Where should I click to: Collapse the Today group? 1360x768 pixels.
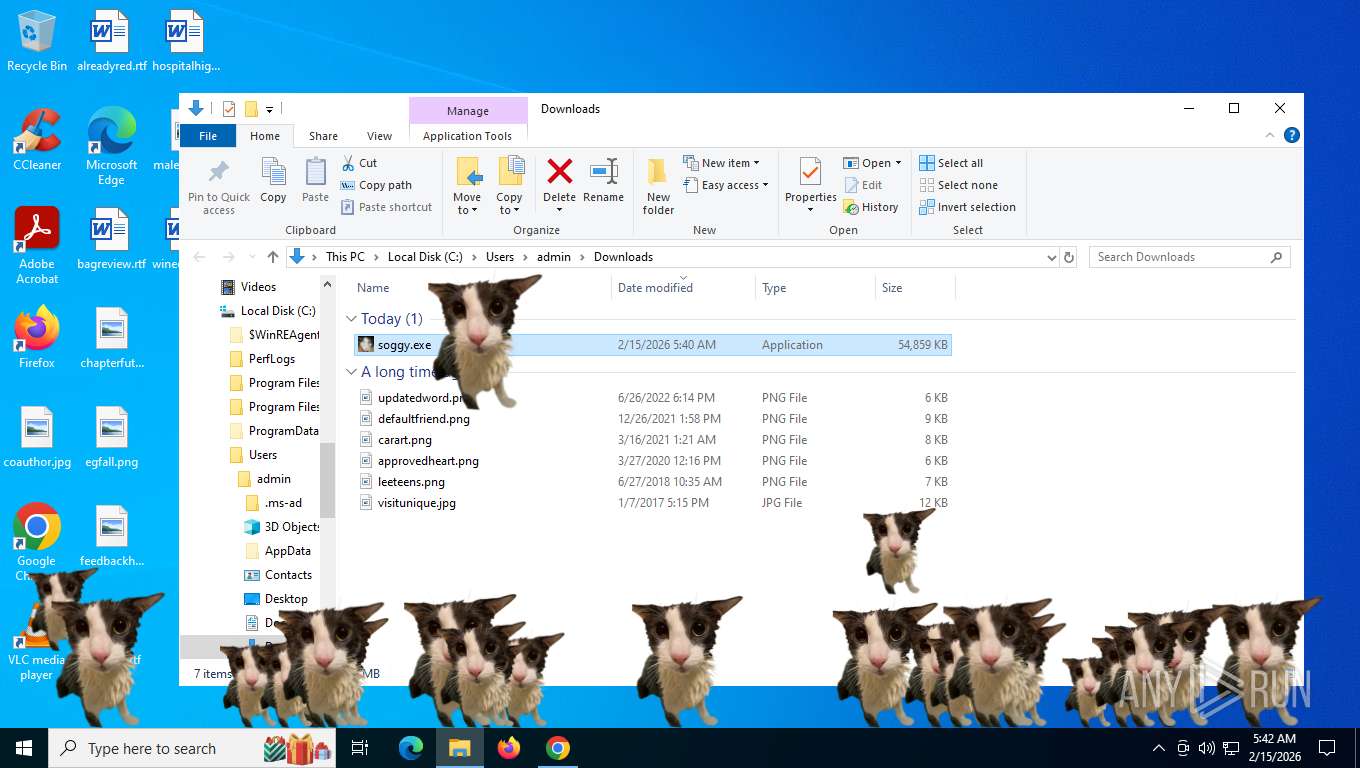coord(352,319)
